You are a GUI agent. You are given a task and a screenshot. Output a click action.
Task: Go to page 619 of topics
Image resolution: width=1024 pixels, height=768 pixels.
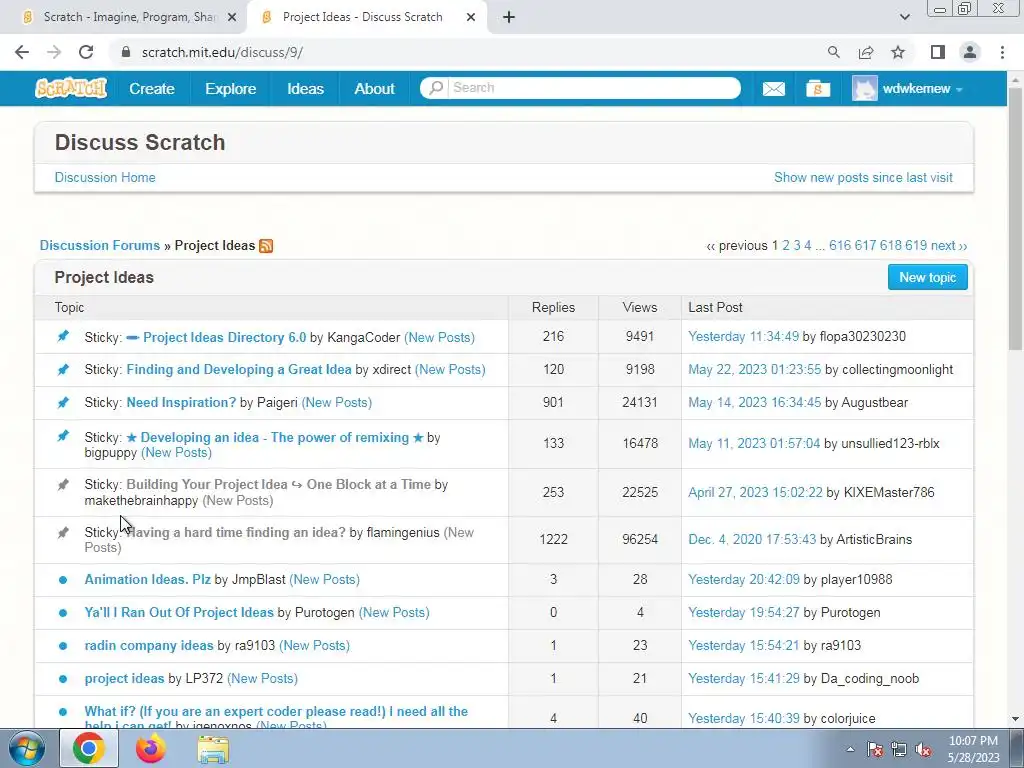point(916,246)
